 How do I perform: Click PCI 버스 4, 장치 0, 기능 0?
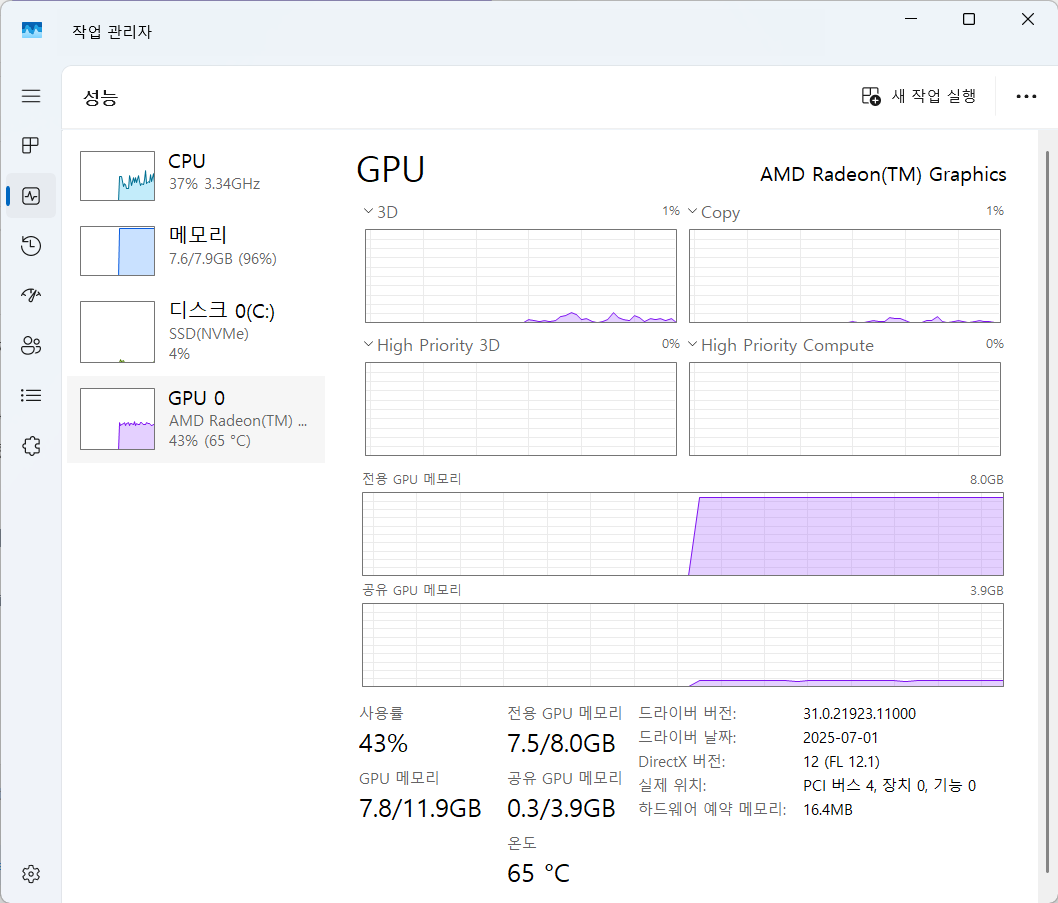click(889, 786)
